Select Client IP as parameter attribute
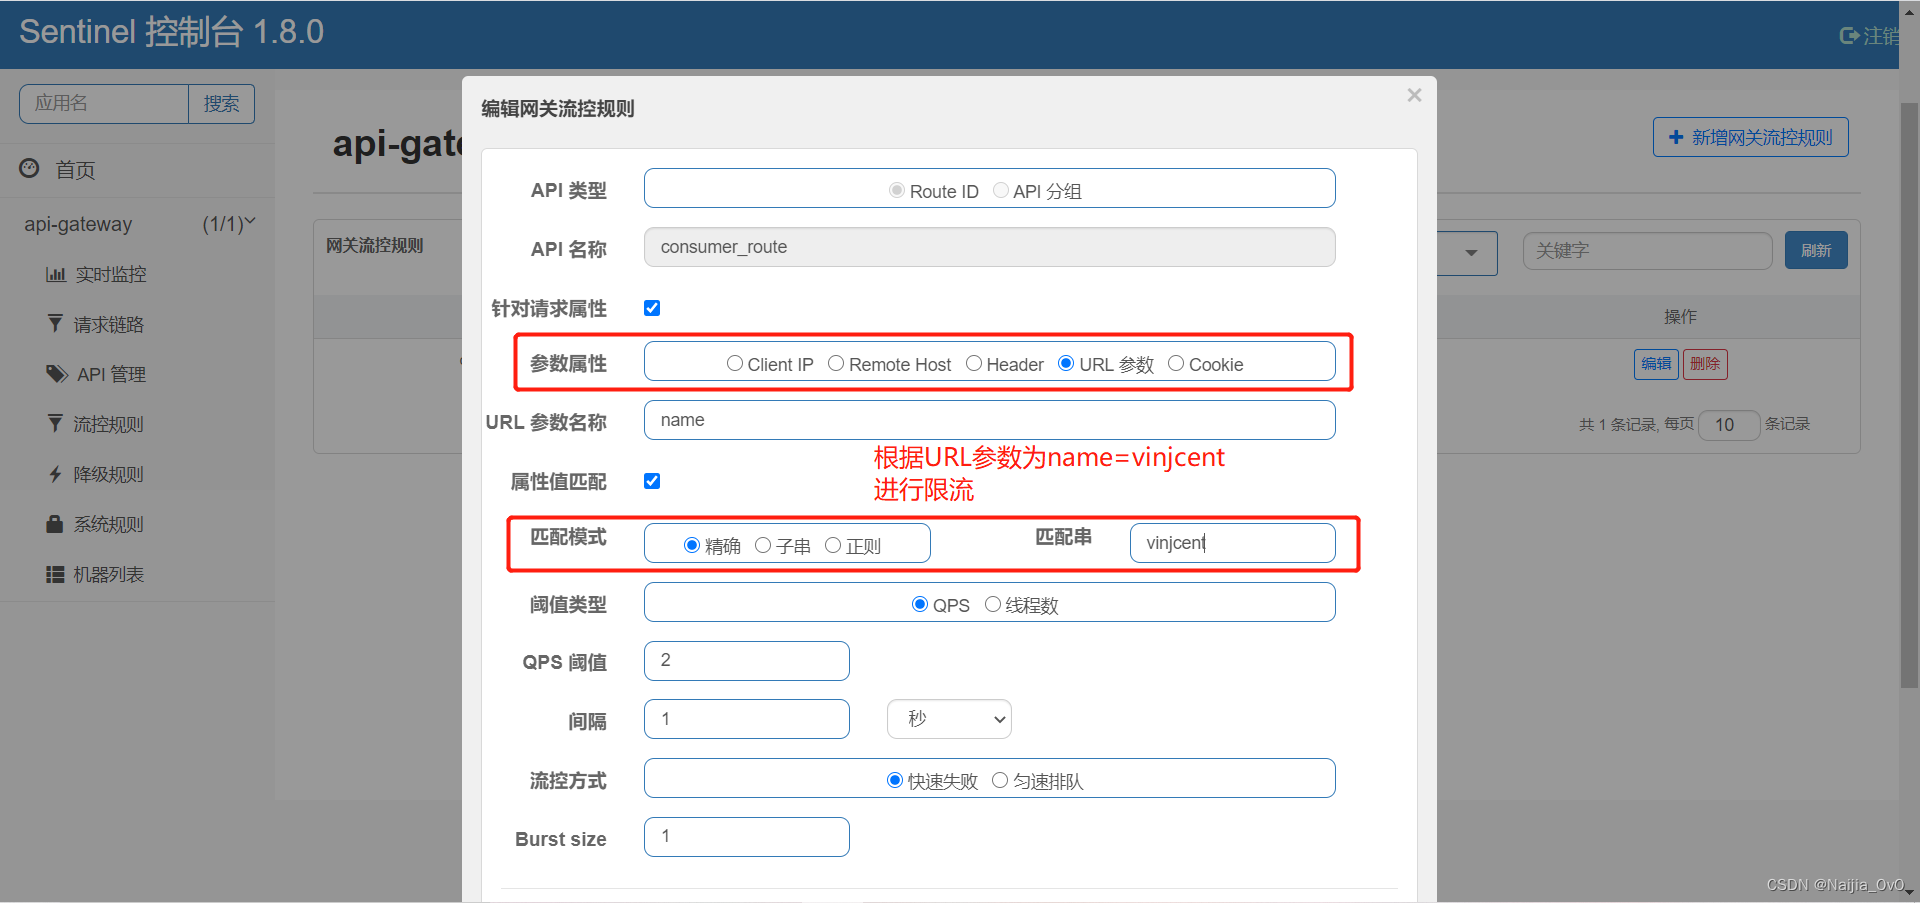Viewport: 1920px width, 903px height. [735, 363]
